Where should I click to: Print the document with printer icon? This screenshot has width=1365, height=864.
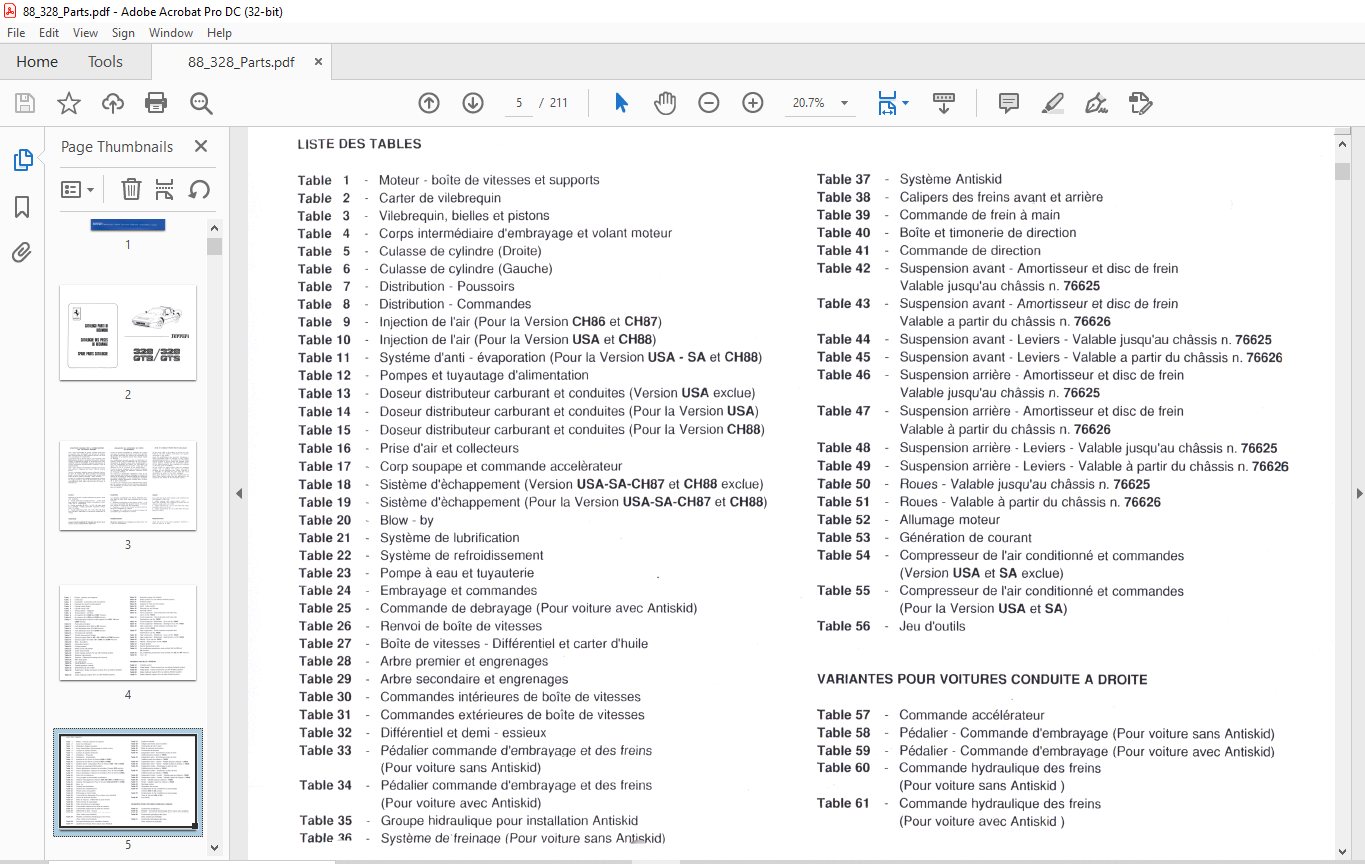pos(156,103)
